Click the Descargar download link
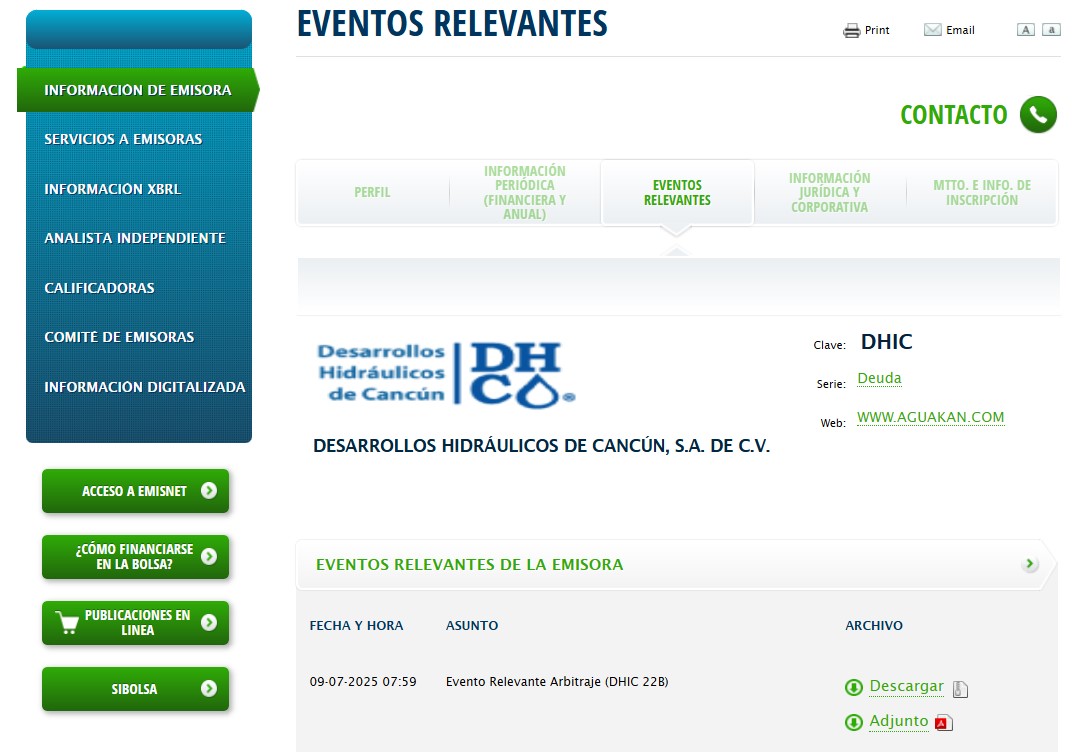 pyautogui.click(x=906, y=686)
